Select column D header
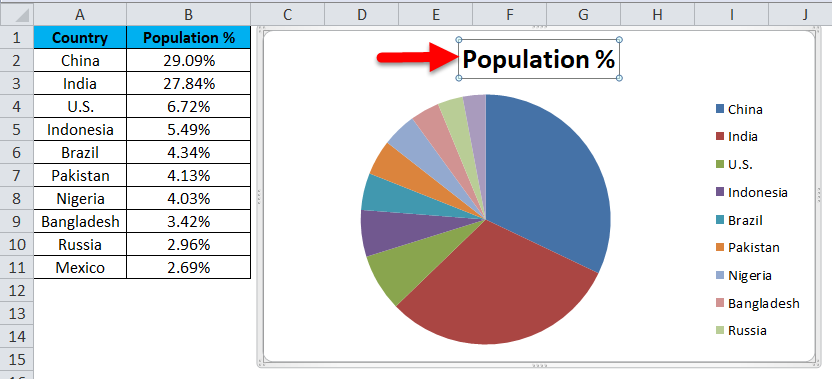The height and width of the screenshot is (379, 832). 361,15
